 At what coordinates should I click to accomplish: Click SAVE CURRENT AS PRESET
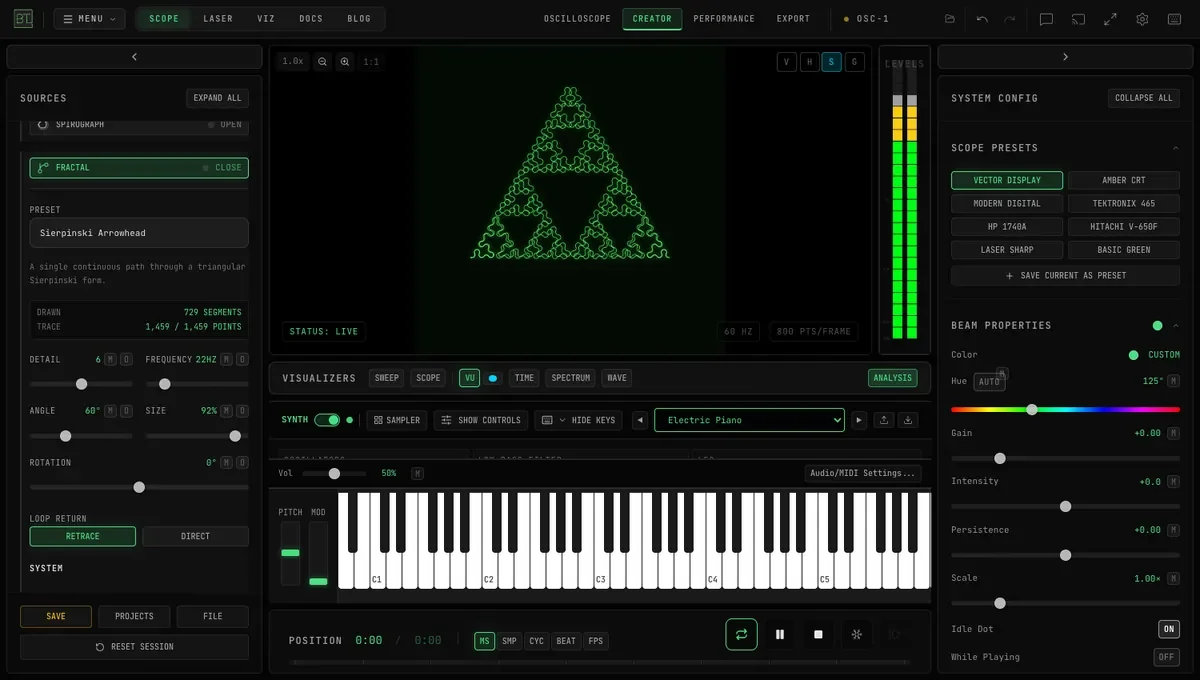pyautogui.click(x=1065, y=275)
